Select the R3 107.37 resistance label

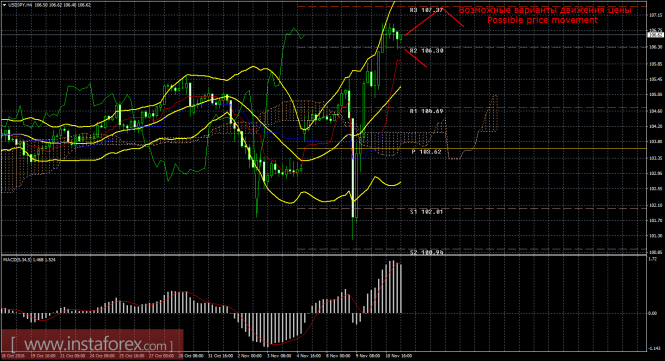pyautogui.click(x=426, y=10)
